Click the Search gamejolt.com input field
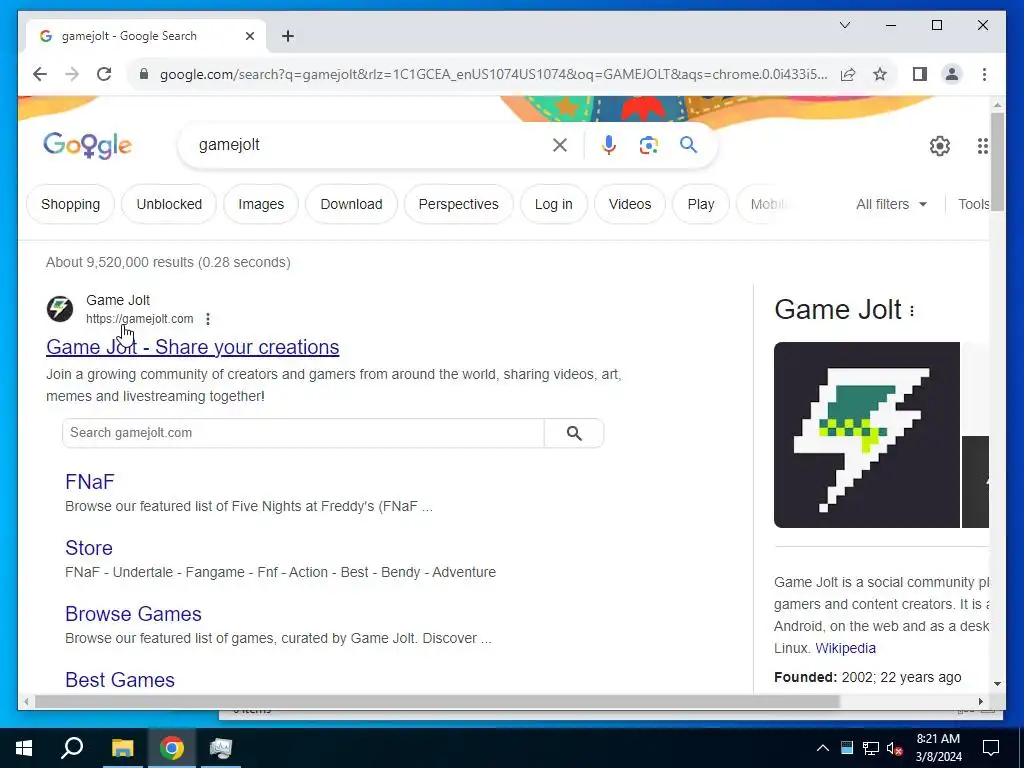This screenshot has height=768, width=1024. point(303,433)
